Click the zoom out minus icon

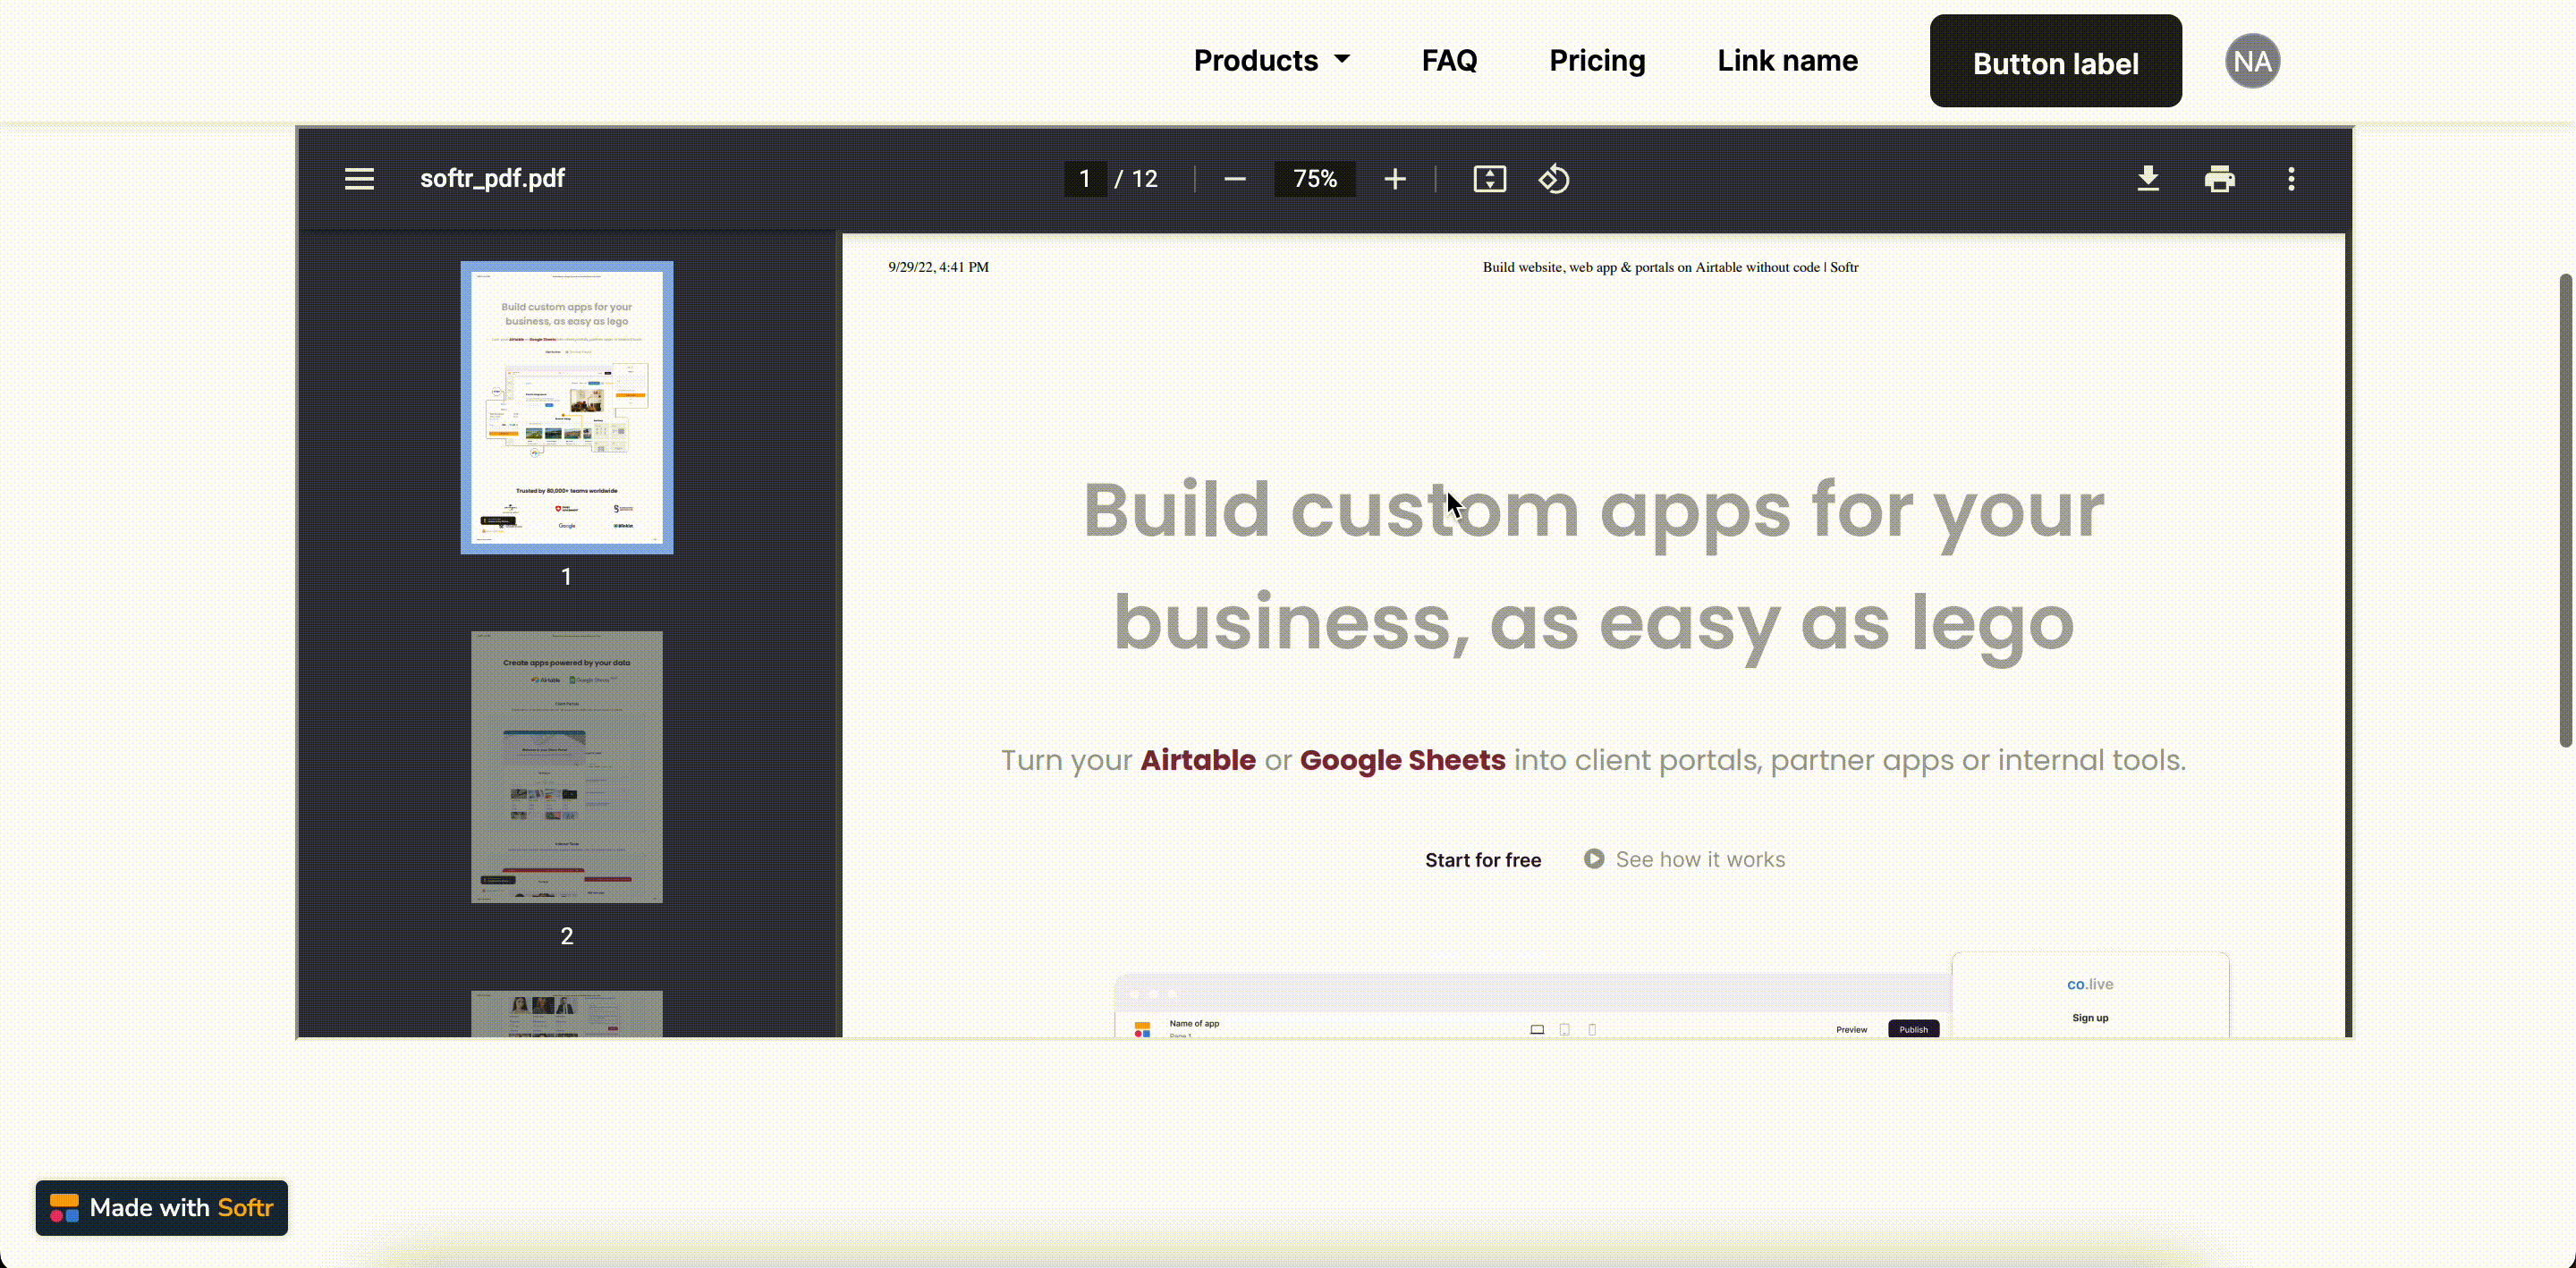[x=1234, y=179]
